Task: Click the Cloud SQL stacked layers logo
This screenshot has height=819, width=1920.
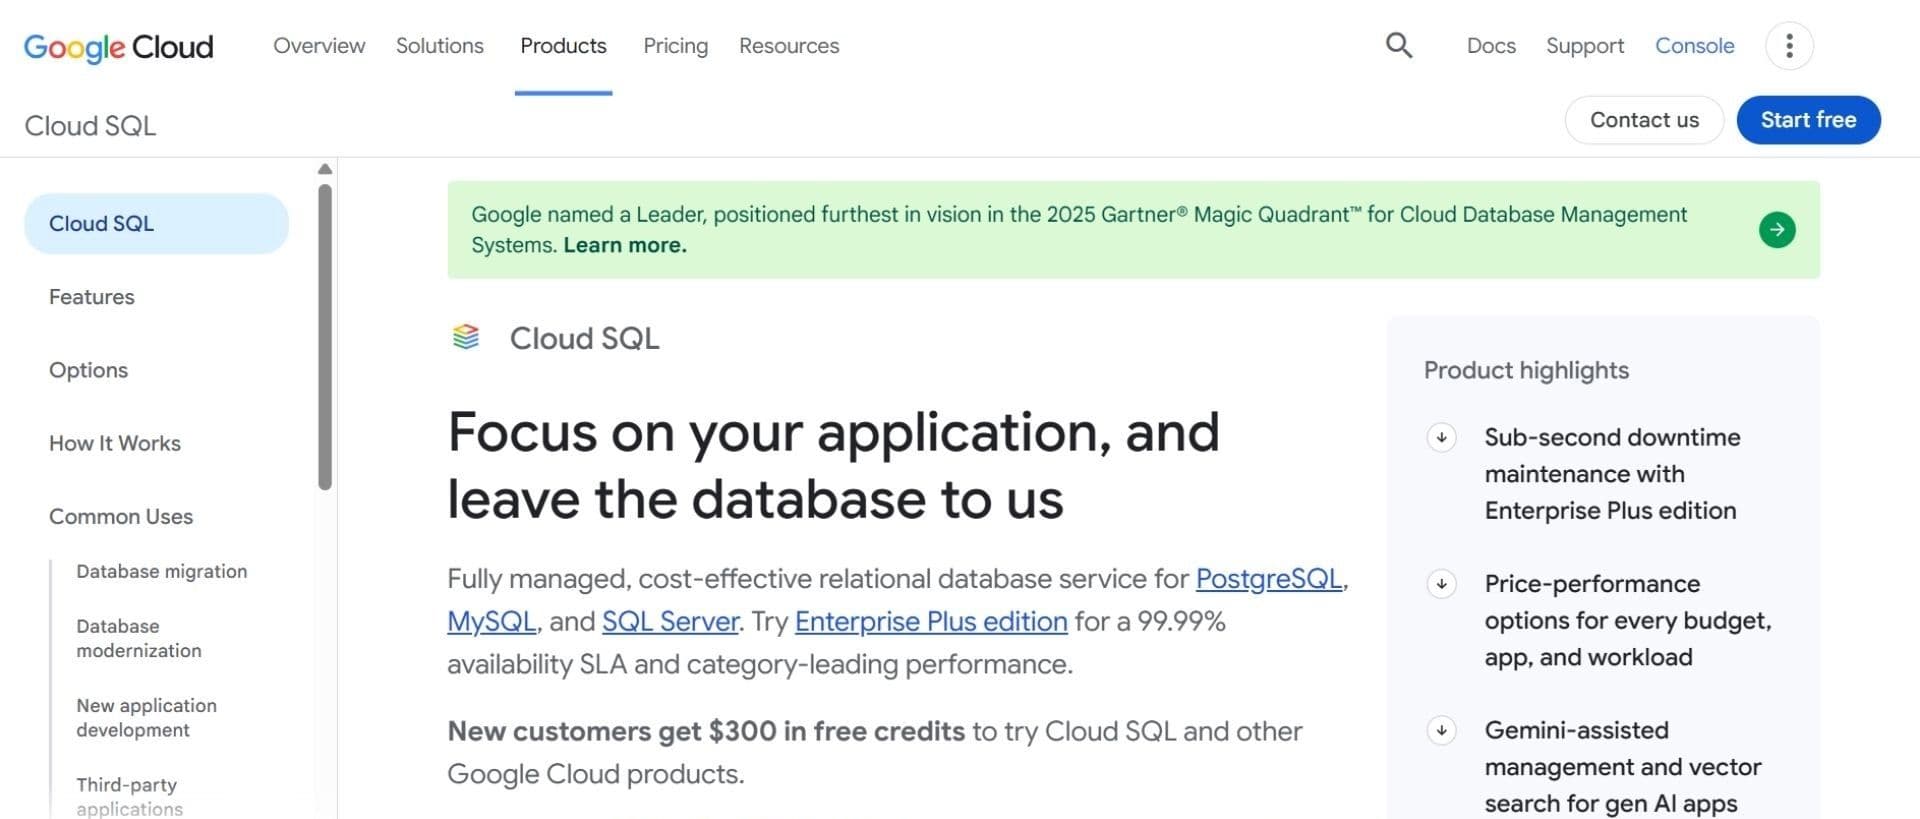Action: [466, 337]
